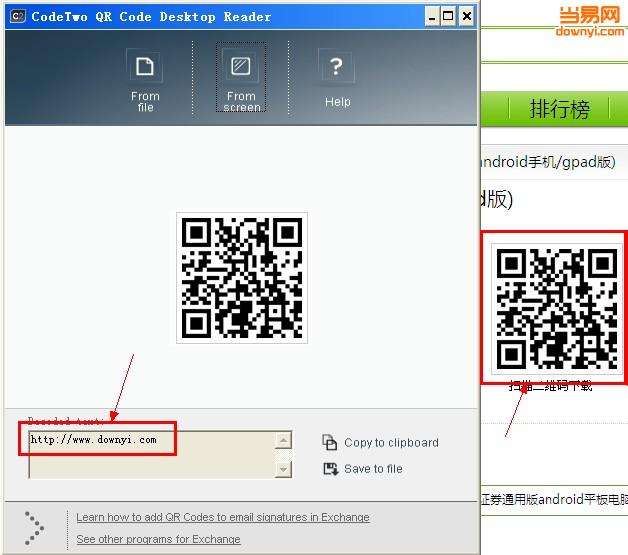This screenshot has width=628, height=555.
Task: Click the decoded text scroll down arrow
Action: (x=283, y=469)
